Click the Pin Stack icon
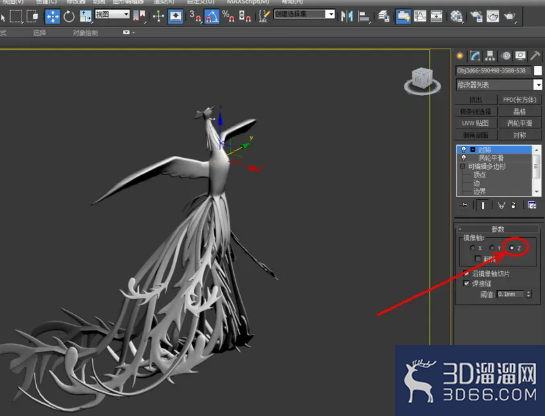The width and height of the screenshot is (545, 416). click(x=464, y=205)
